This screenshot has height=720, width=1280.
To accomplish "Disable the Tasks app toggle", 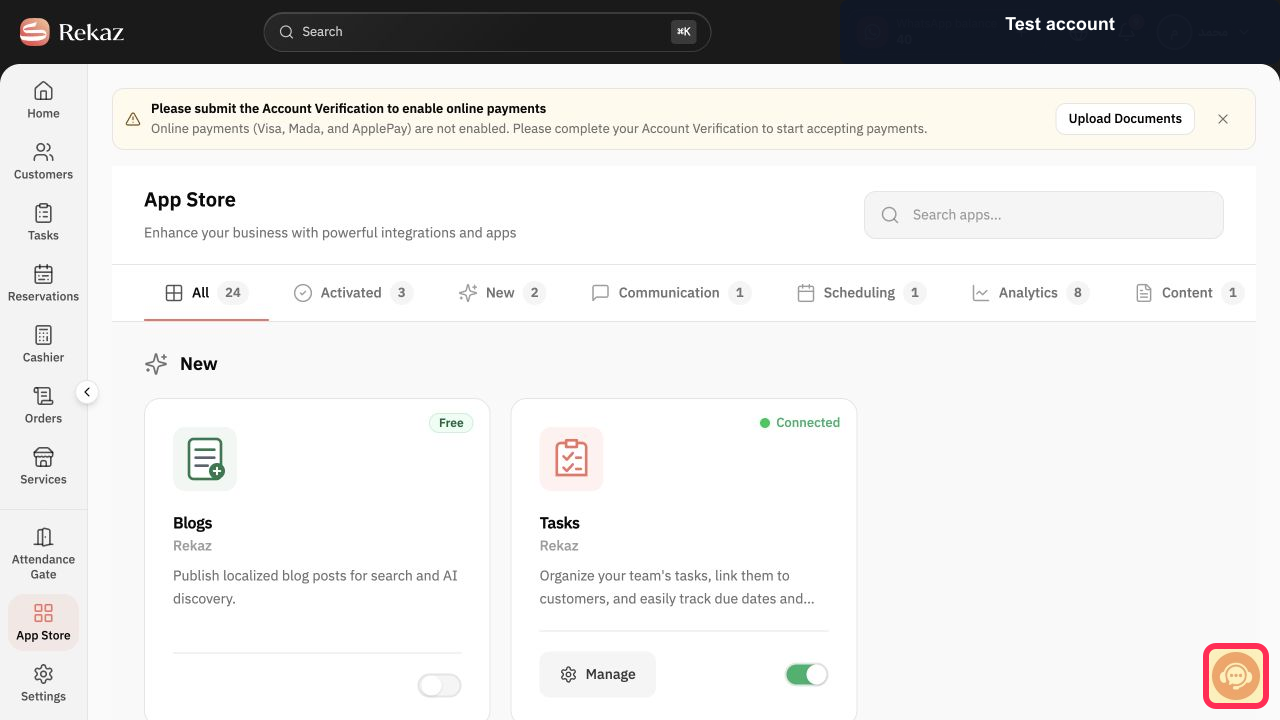I will click(807, 674).
